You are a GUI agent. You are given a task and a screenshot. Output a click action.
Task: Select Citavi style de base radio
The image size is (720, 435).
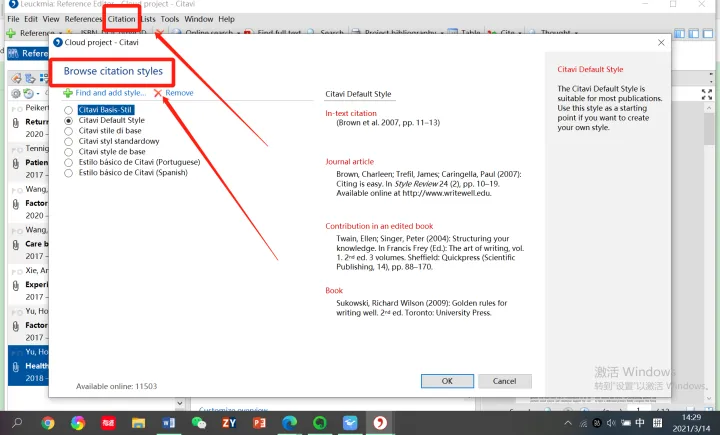68,152
